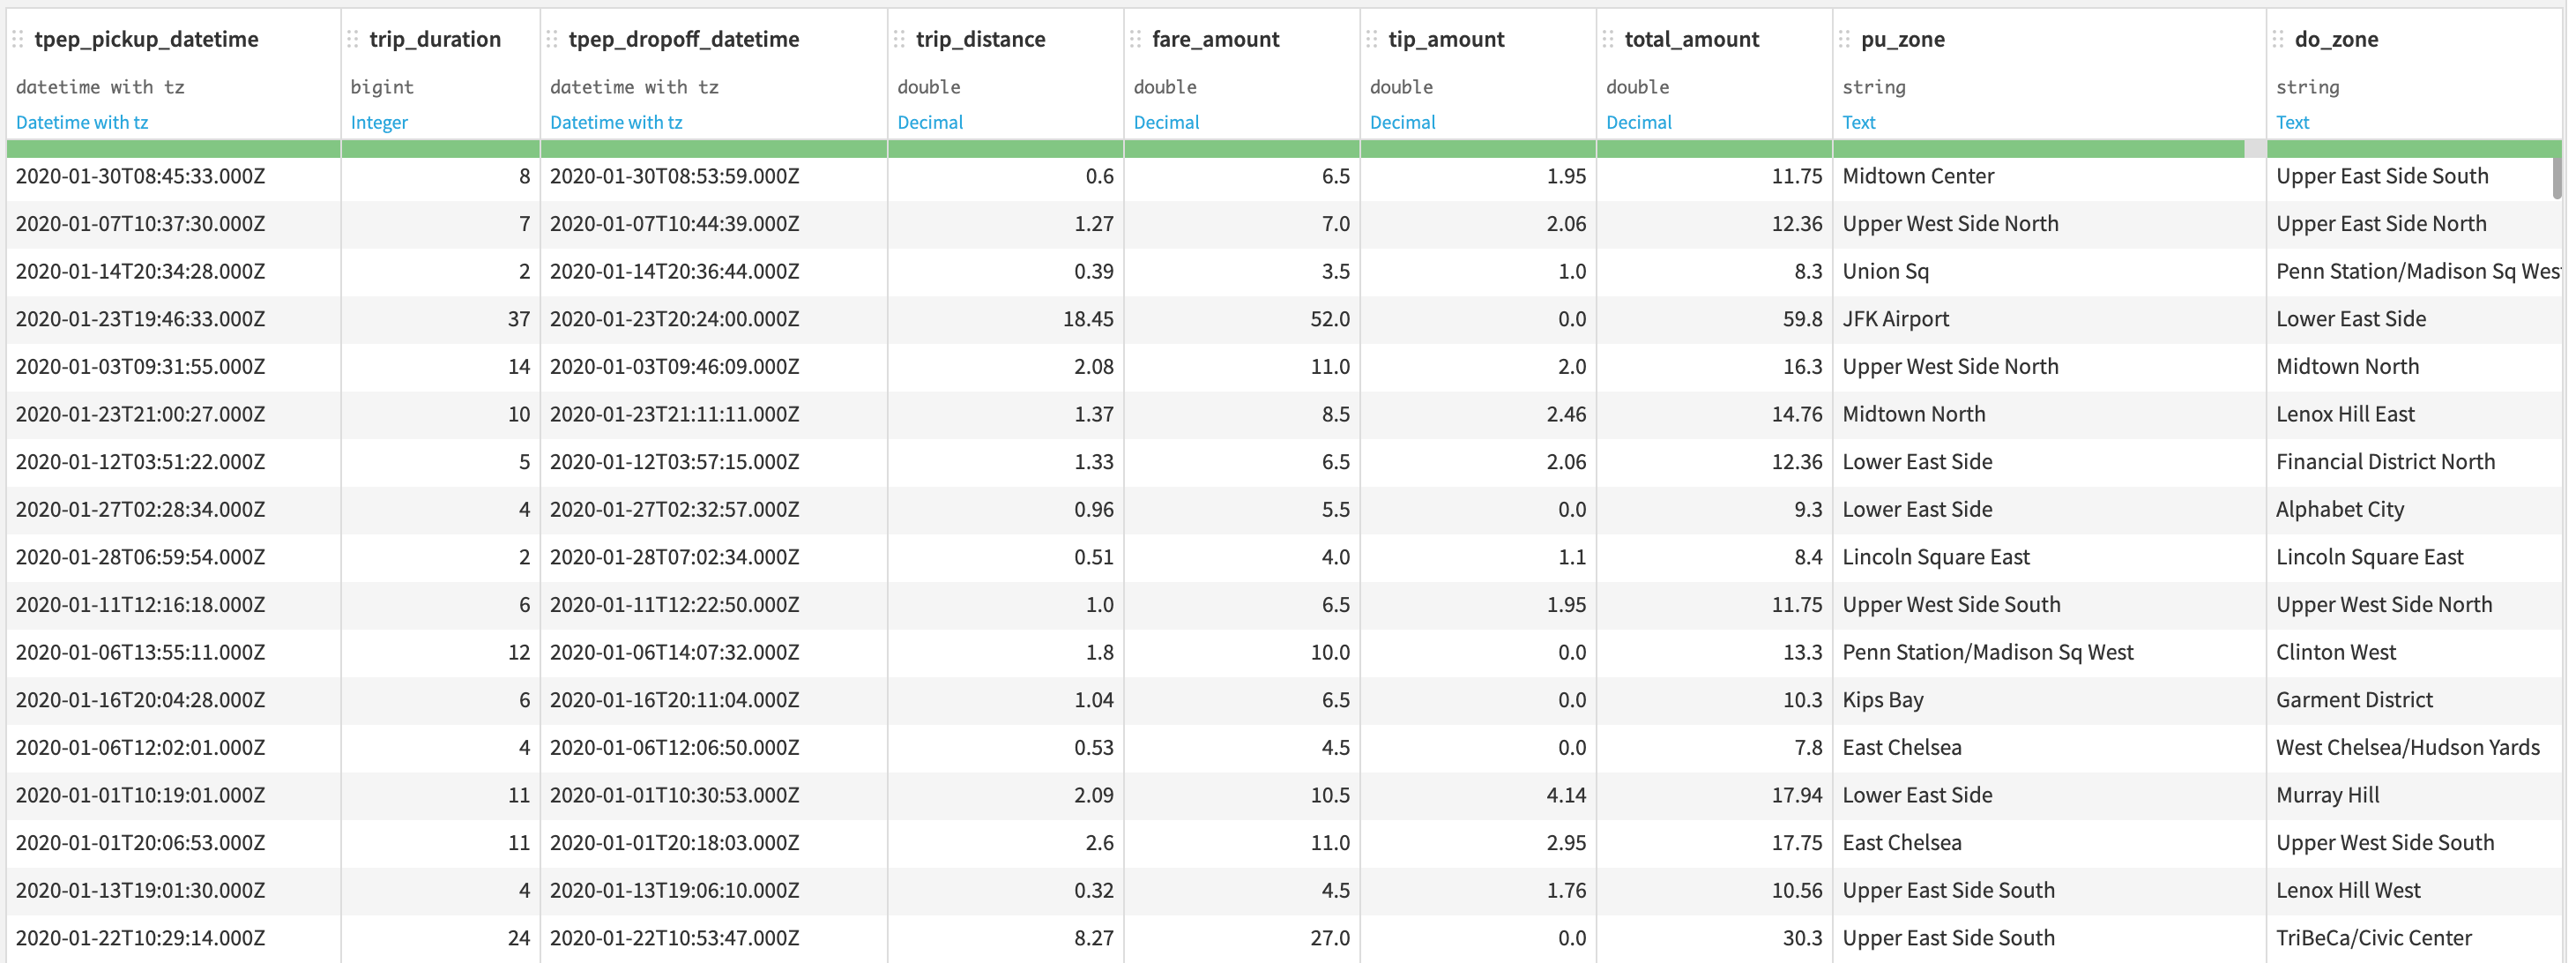Viewport: 2576px width, 963px height.
Task: Open the total_amount column header menu
Action: pyautogui.click(x=1691, y=39)
